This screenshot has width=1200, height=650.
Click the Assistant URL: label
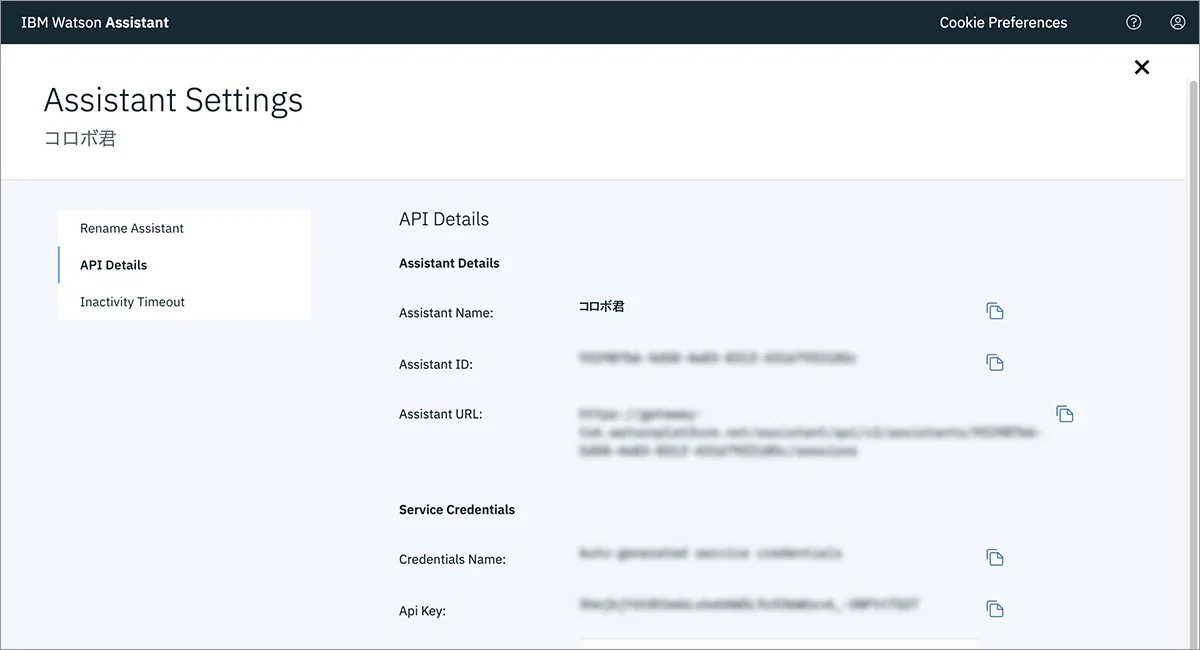coord(441,414)
